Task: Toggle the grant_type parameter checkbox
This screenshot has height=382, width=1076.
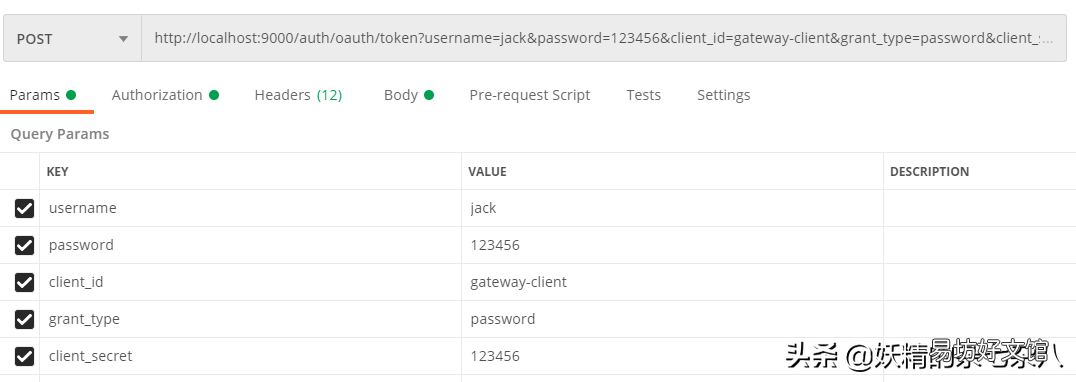Action: (x=24, y=320)
